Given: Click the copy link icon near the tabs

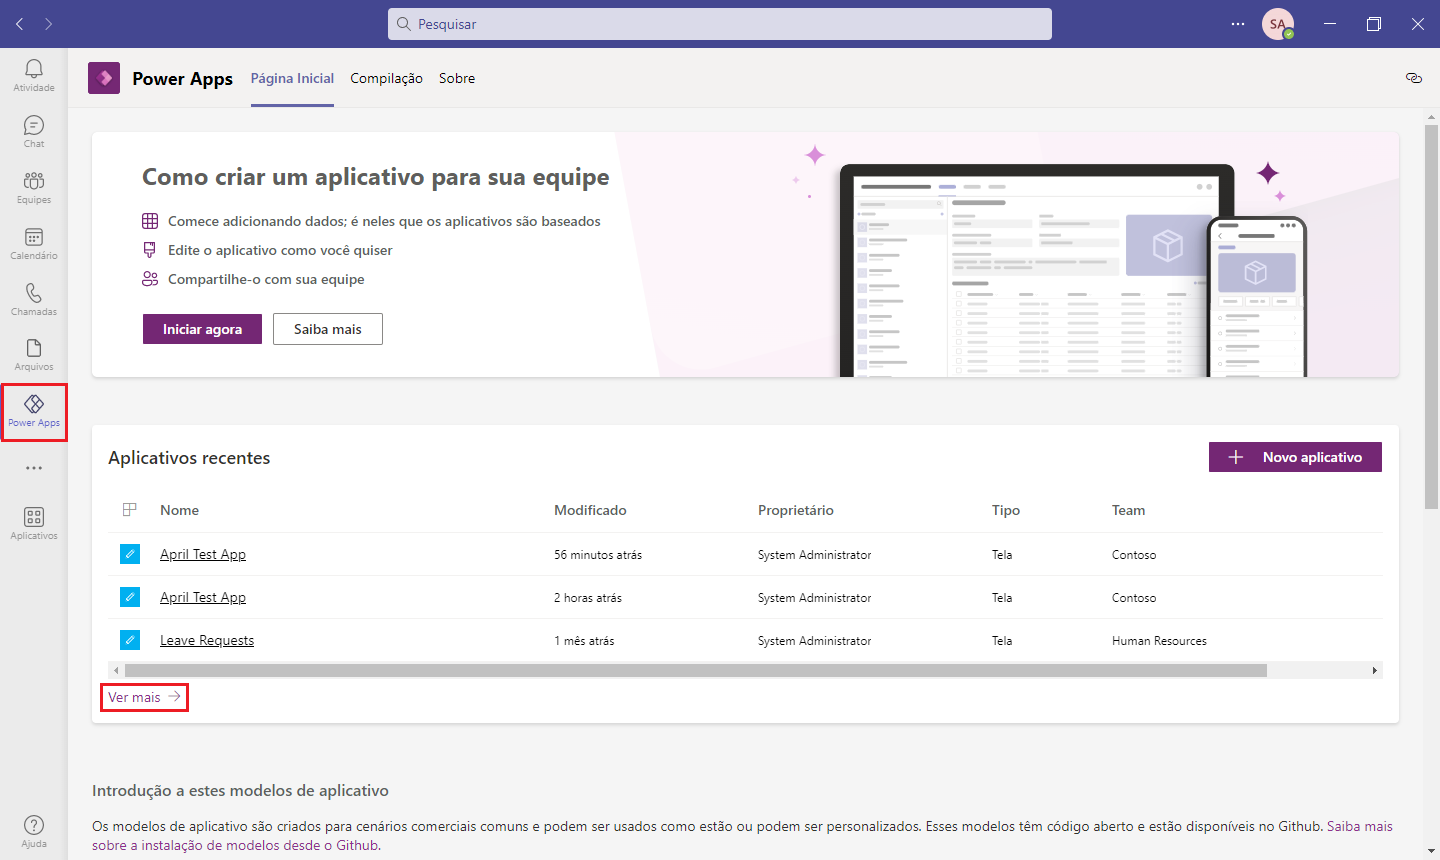Looking at the screenshot, I should [x=1413, y=77].
